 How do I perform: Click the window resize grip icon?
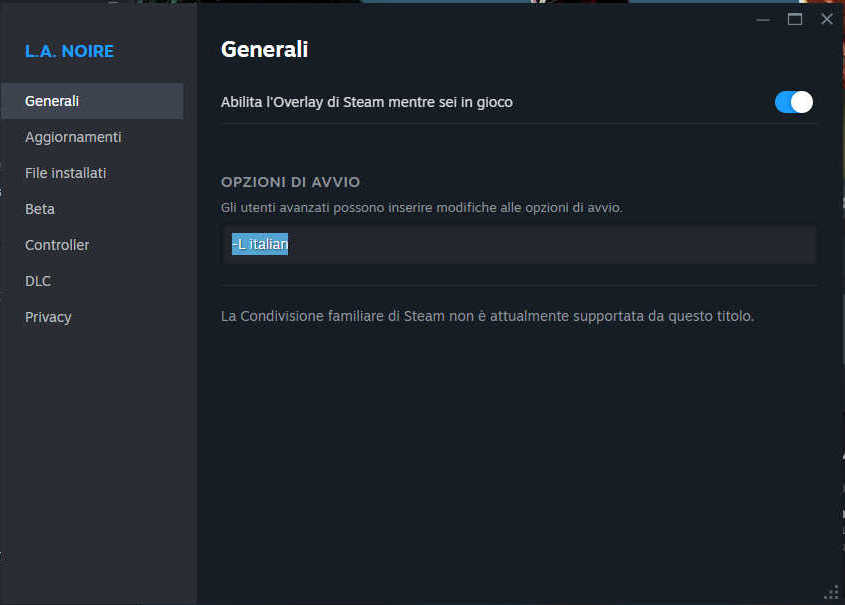[832, 592]
